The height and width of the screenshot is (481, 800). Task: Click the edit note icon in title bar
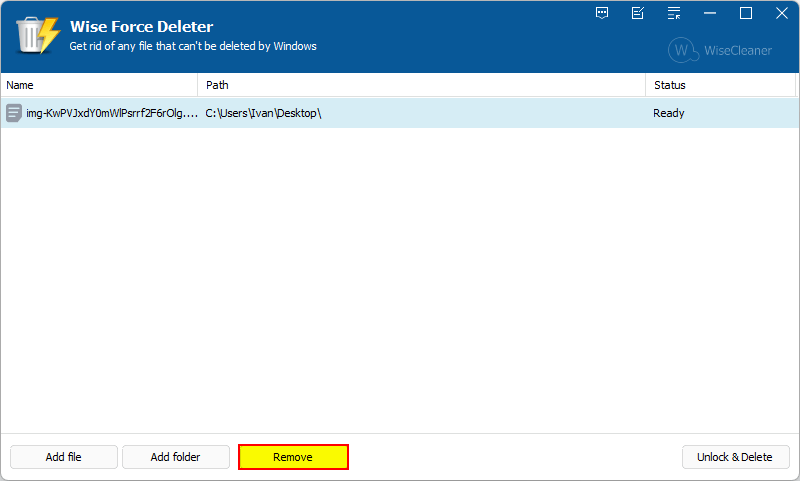[638, 13]
